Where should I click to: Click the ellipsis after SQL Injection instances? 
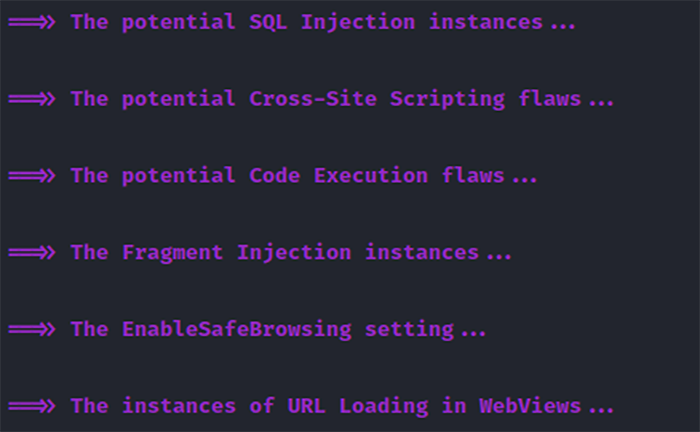click(x=563, y=27)
